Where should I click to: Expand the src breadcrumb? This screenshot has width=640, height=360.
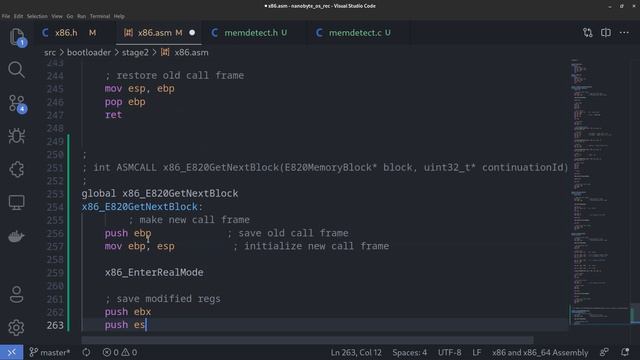pyautogui.click(x=50, y=53)
